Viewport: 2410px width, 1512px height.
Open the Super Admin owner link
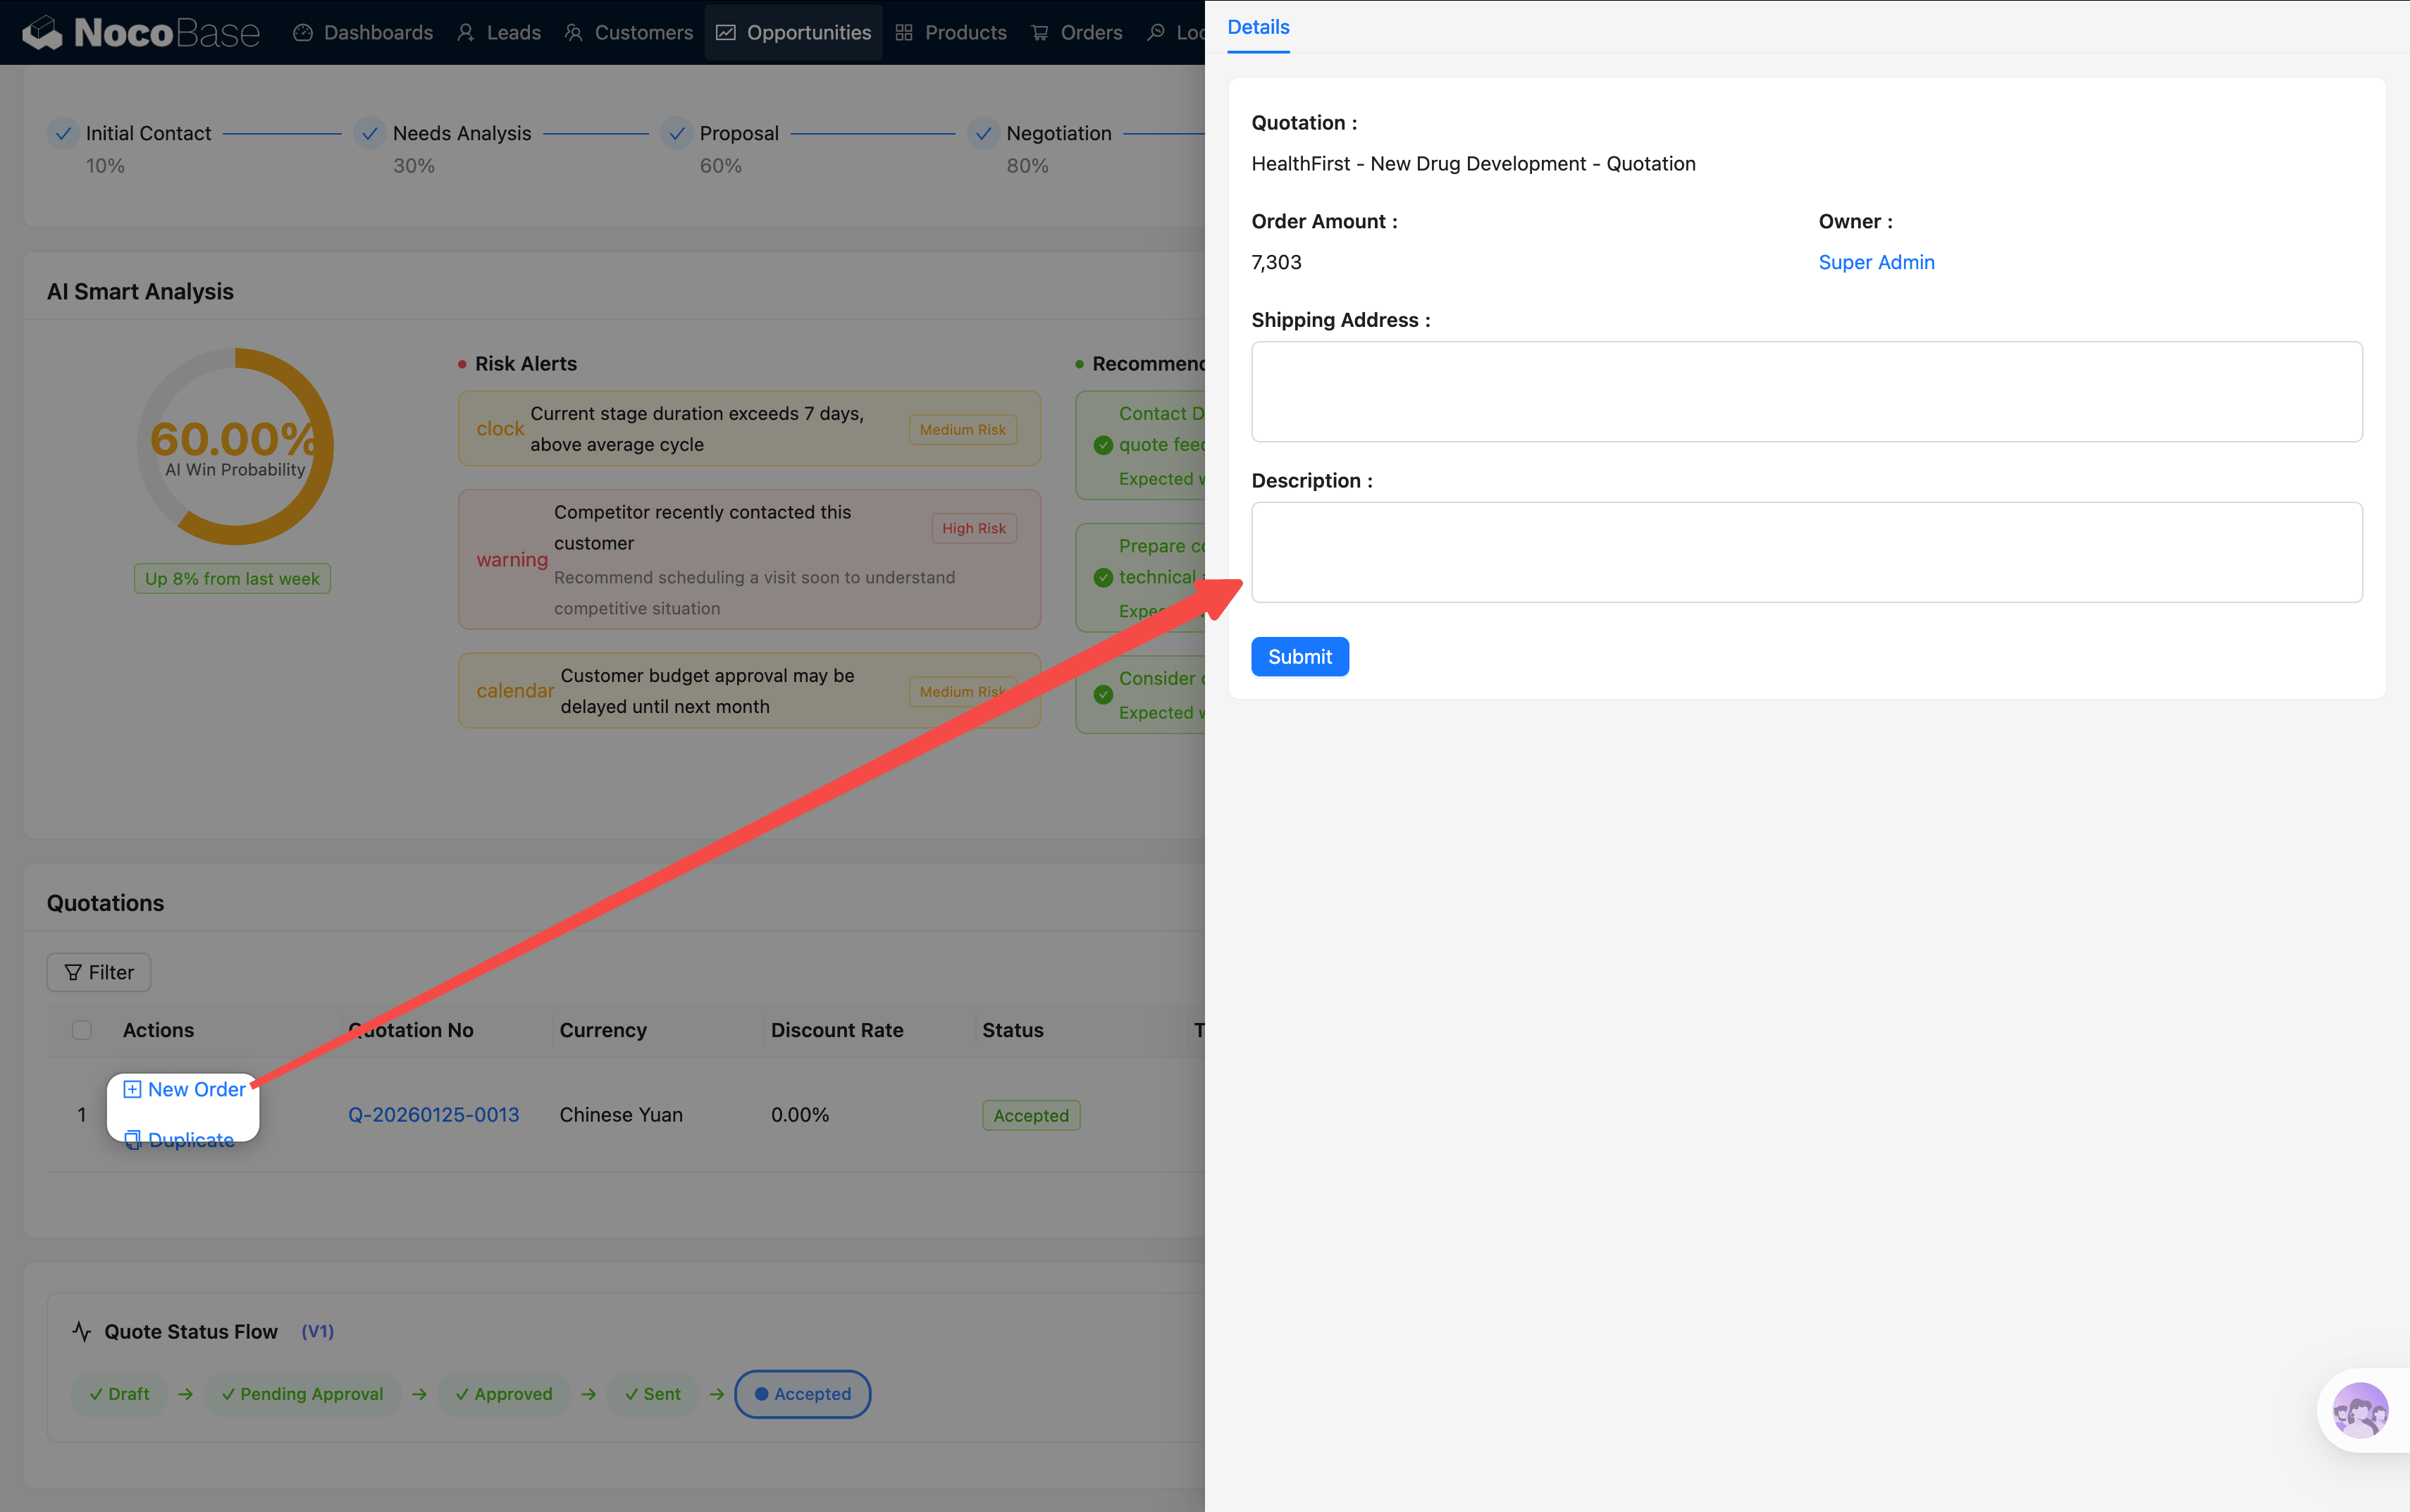[x=1876, y=262]
